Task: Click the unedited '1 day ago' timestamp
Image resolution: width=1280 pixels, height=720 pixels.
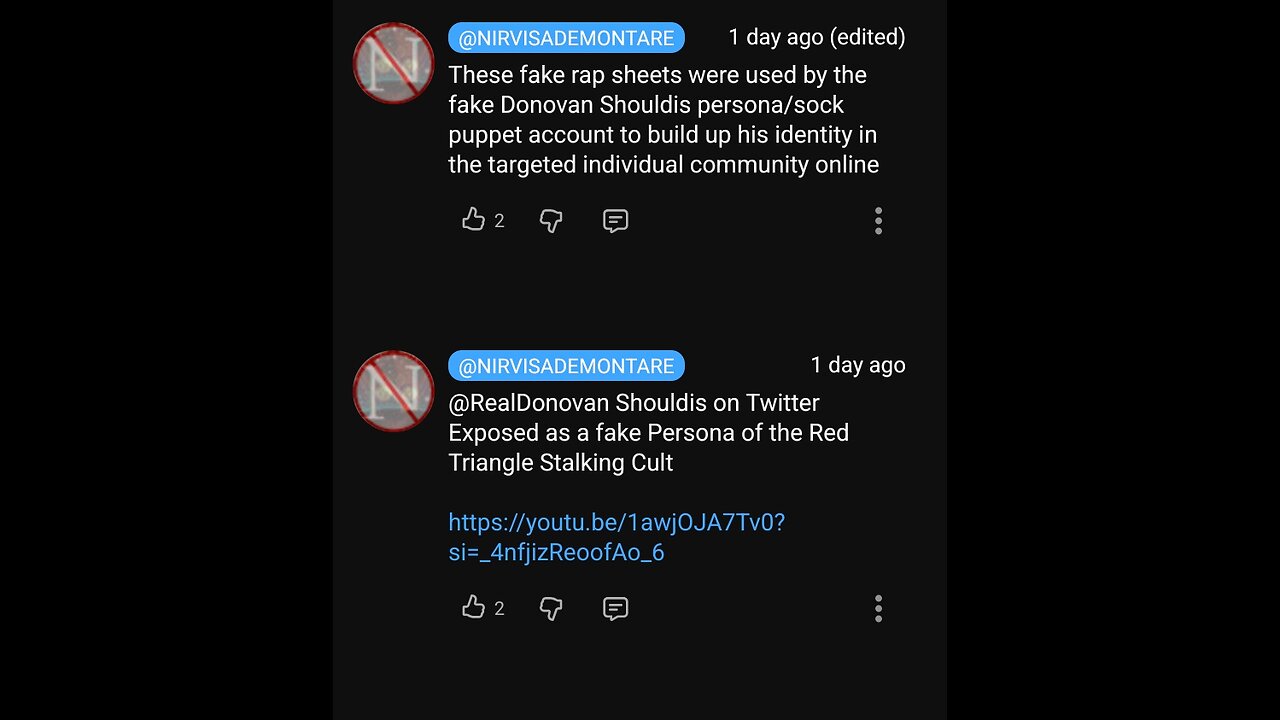Action: point(857,366)
